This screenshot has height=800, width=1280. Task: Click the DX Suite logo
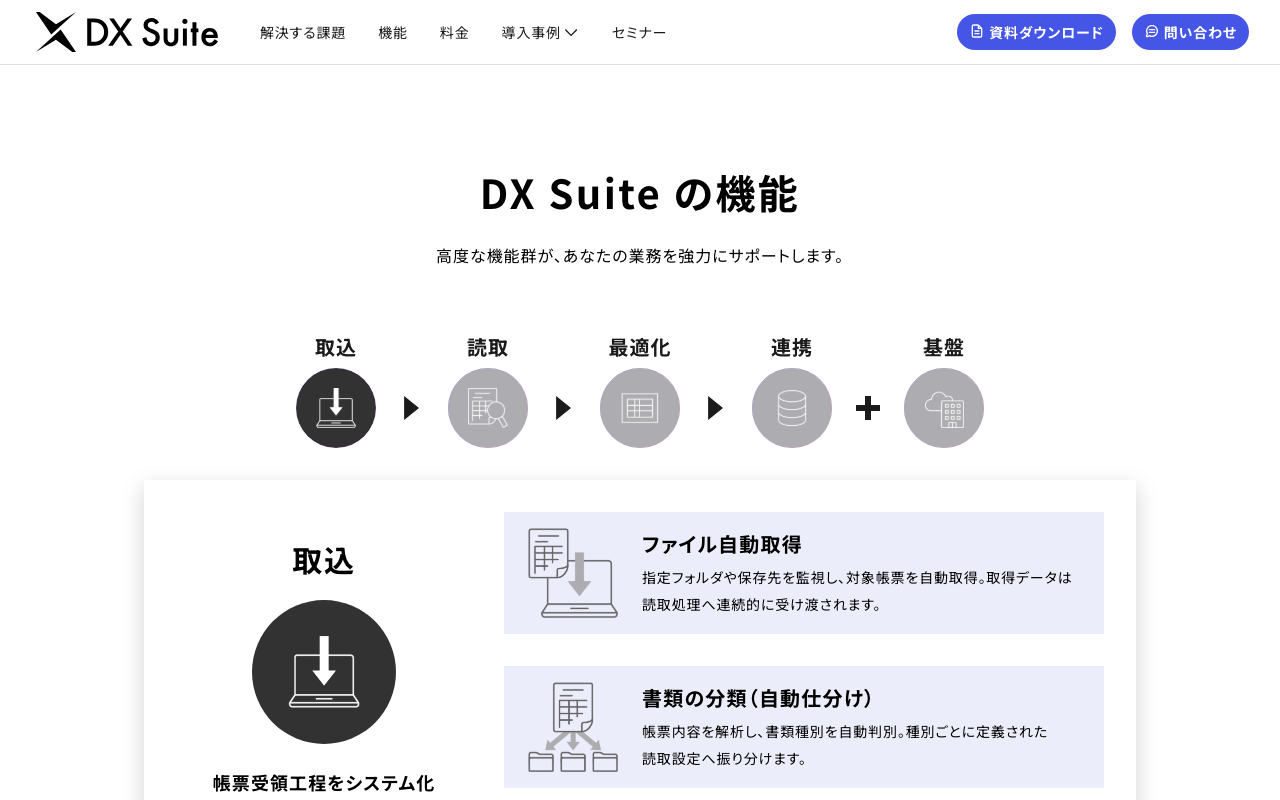coord(127,32)
